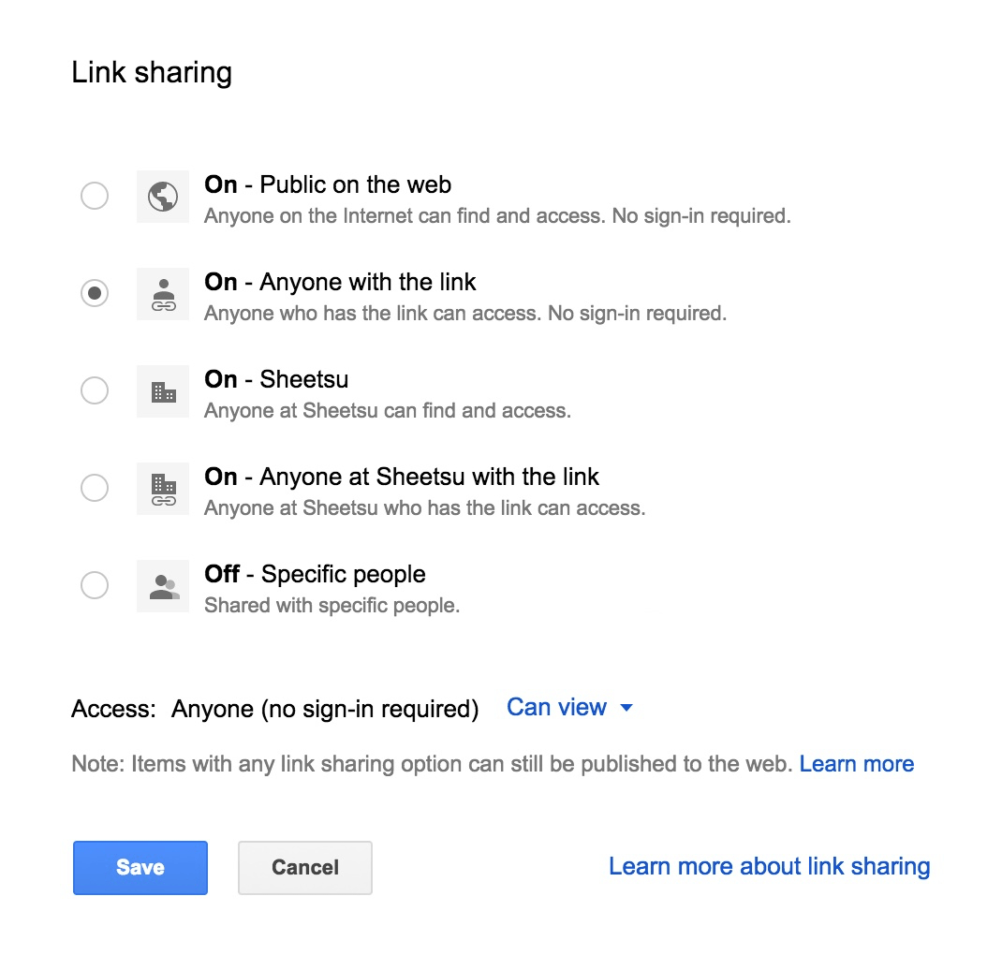Click the Can view dropdown arrow
Image resolution: width=1002 pixels, height=970 pixels.
coord(626,707)
